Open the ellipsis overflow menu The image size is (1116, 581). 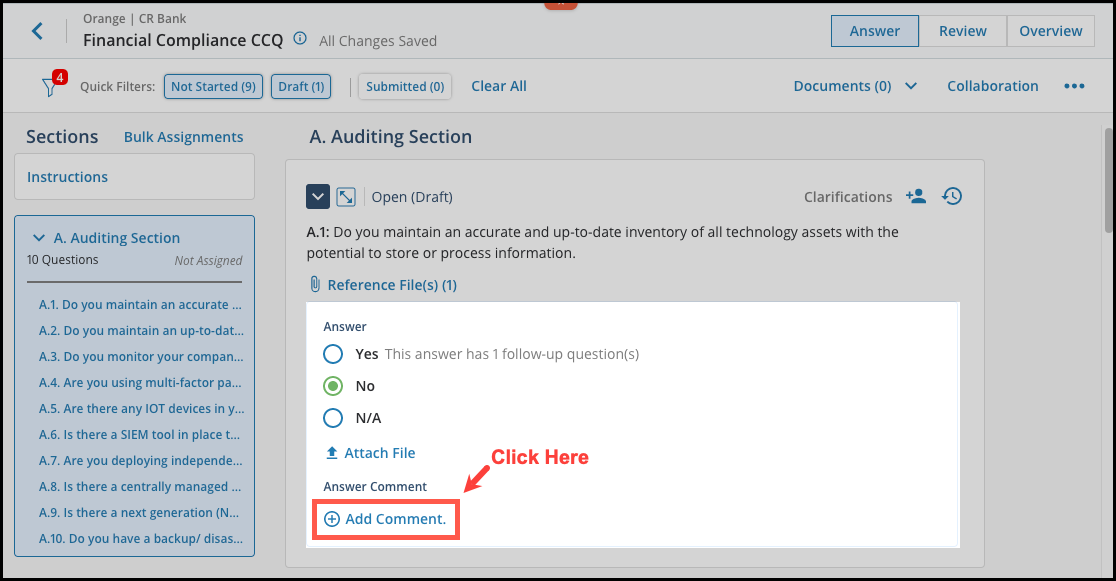[1074, 86]
